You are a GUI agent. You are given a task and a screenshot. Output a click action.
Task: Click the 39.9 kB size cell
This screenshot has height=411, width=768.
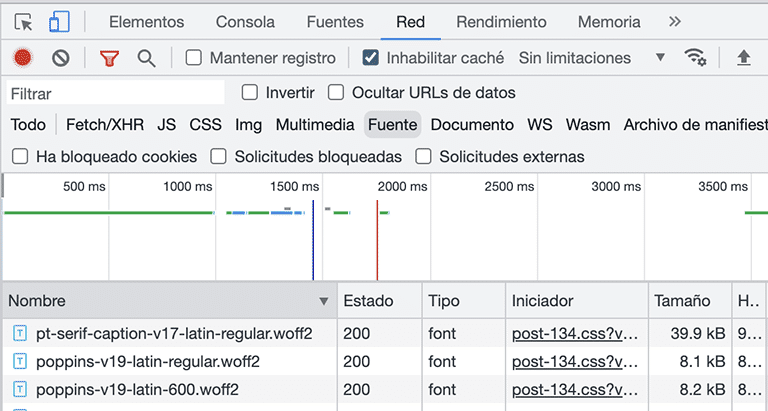tap(697, 334)
